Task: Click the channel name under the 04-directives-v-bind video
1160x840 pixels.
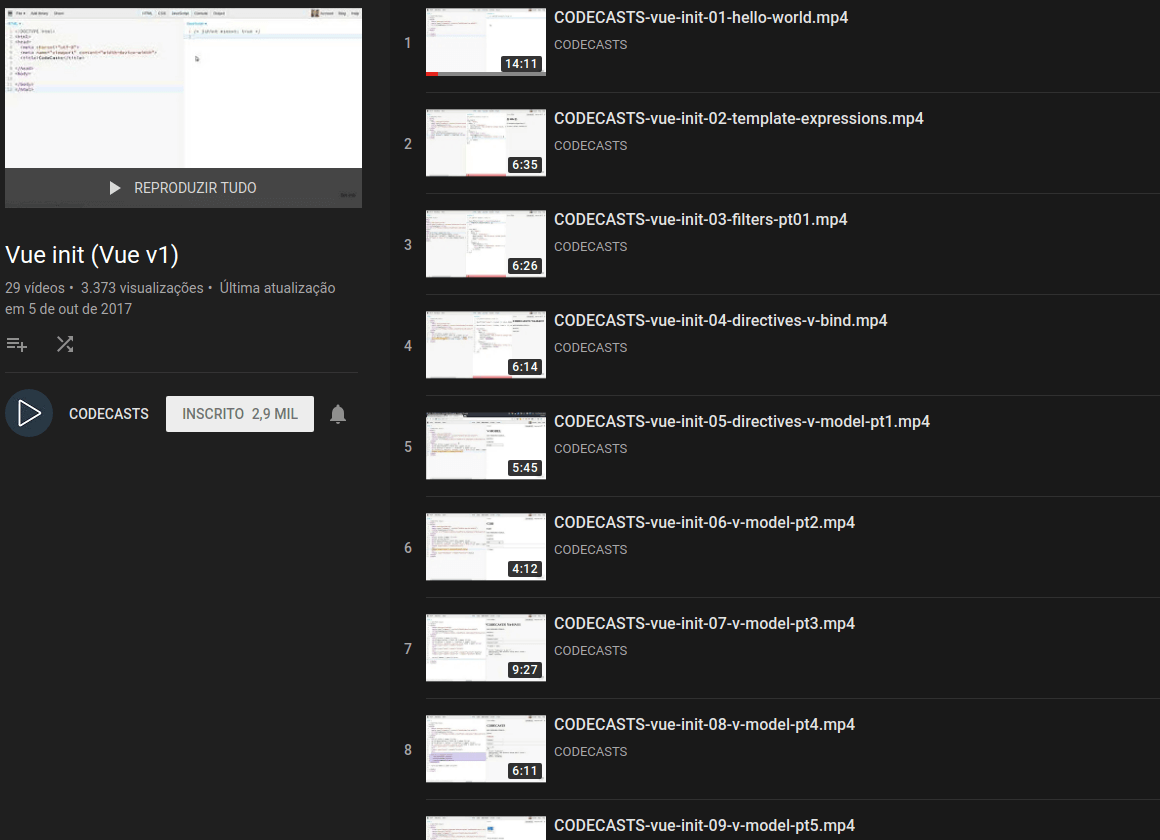Action: pos(590,348)
